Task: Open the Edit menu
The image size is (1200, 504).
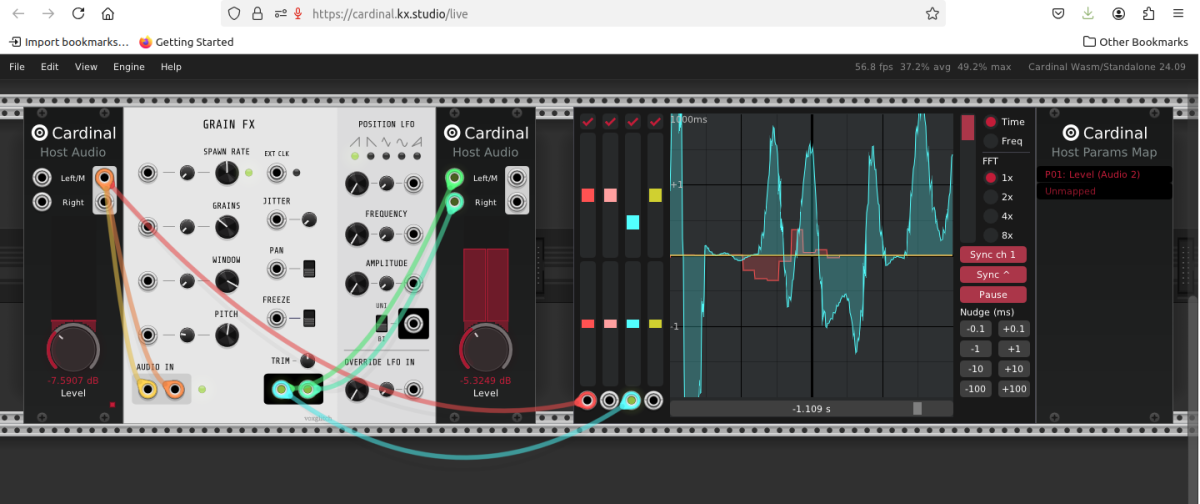Action: tap(50, 67)
